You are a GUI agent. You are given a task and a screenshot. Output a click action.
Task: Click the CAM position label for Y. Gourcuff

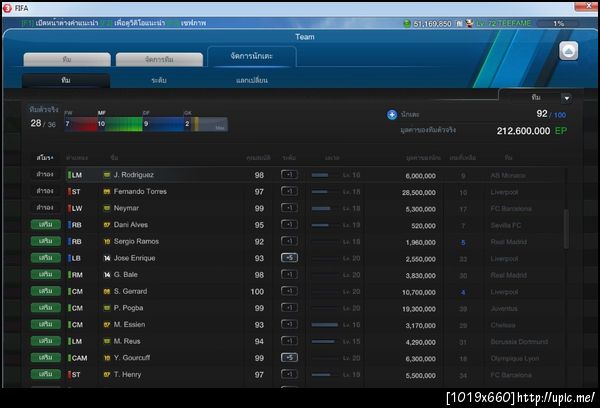click(79, 358)
